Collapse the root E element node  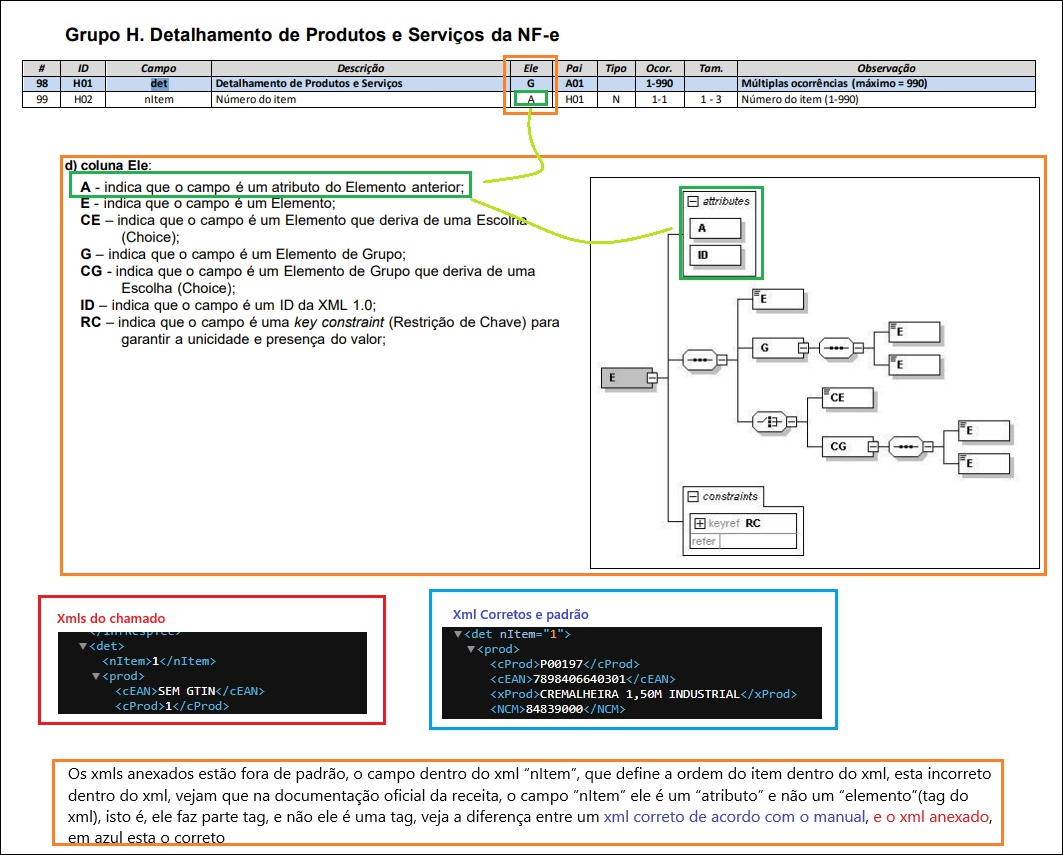point(651,377)
